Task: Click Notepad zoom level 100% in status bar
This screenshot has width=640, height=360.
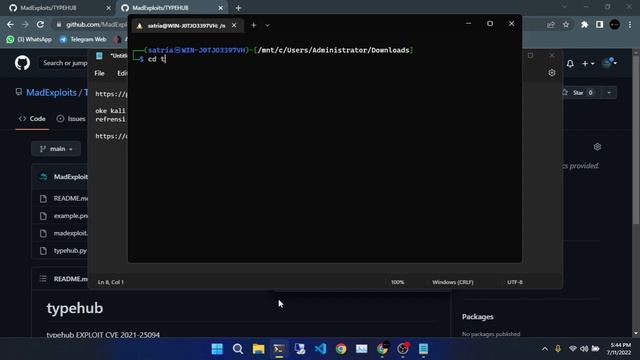Action: coord(398,282)
